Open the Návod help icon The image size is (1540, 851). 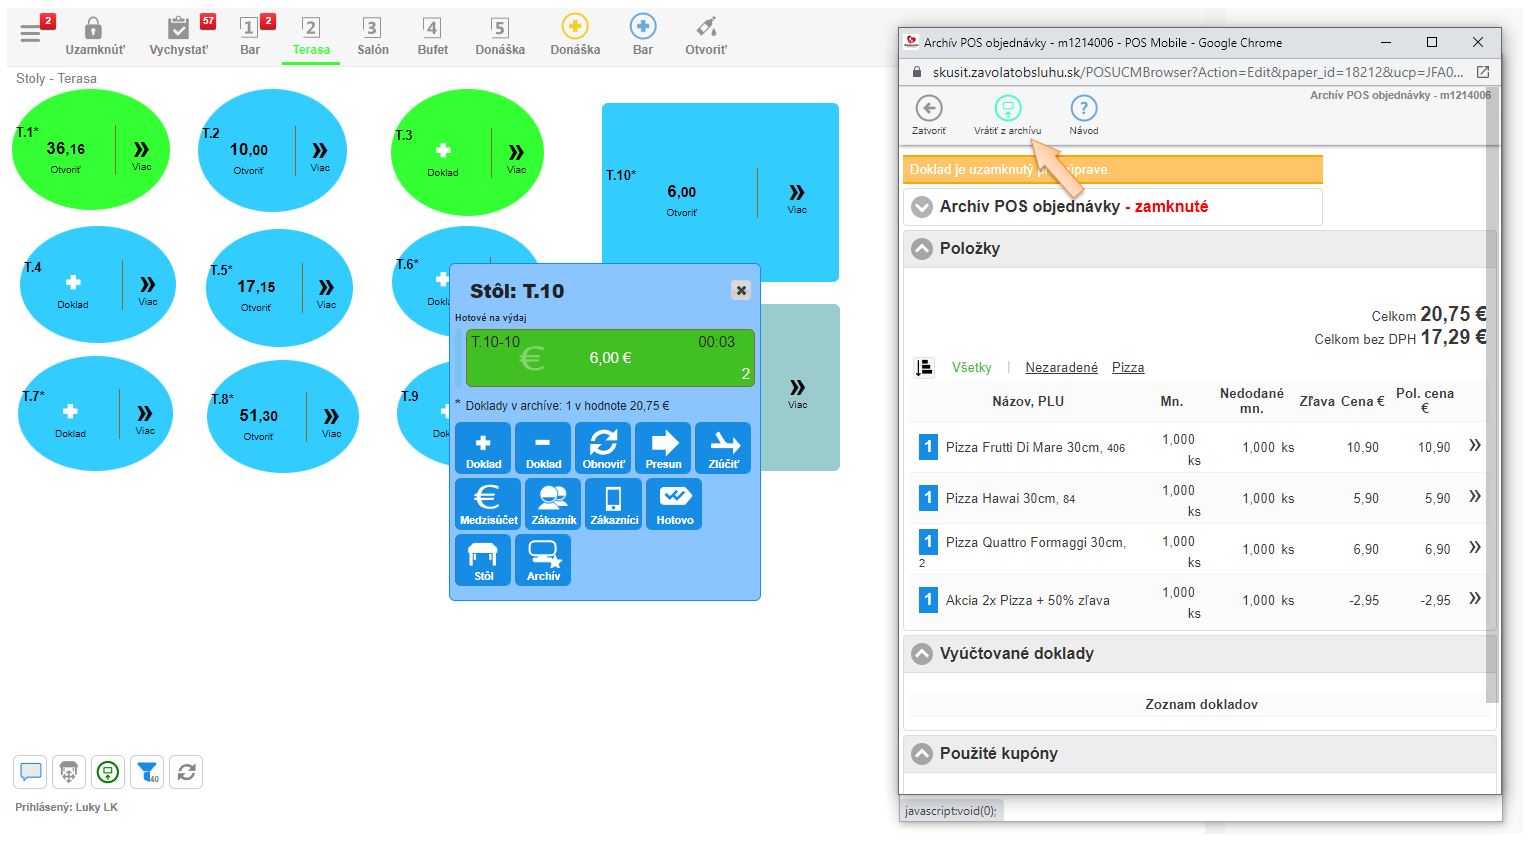[x=1083, y=110]
